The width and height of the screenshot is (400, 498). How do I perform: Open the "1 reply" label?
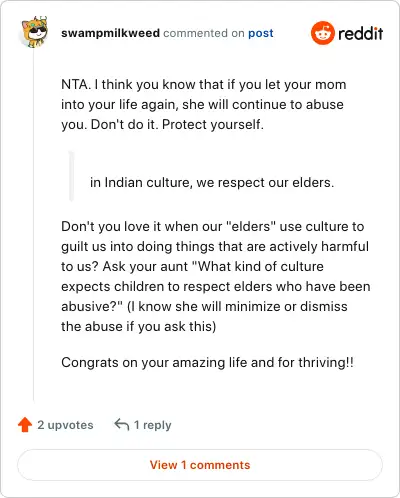point(153,425)
